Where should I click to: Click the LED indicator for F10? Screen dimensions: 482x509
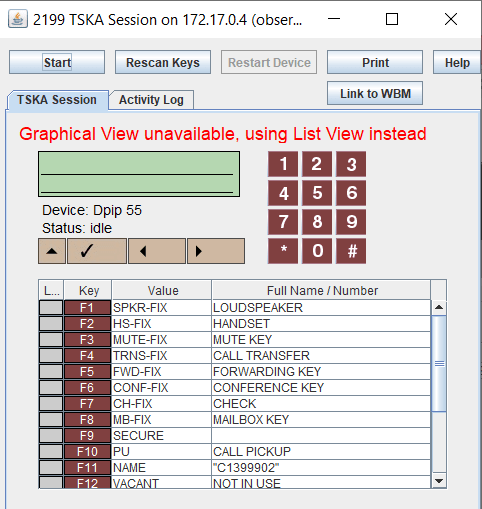[x=51, y=452]
